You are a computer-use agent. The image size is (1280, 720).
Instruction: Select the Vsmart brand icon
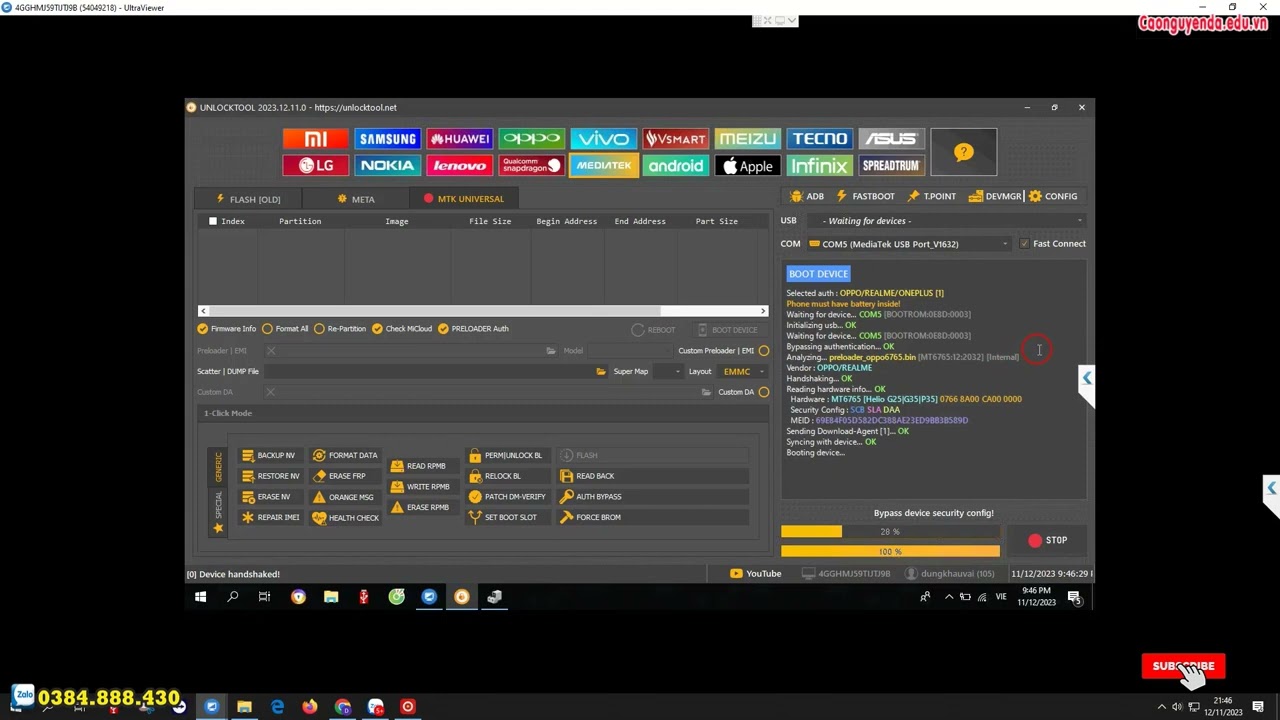pos(675,139)
